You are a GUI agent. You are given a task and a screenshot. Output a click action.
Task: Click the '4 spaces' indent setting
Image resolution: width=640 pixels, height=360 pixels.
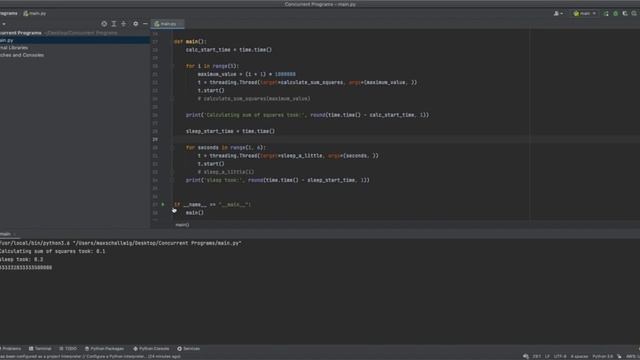[x=579, y=356]
